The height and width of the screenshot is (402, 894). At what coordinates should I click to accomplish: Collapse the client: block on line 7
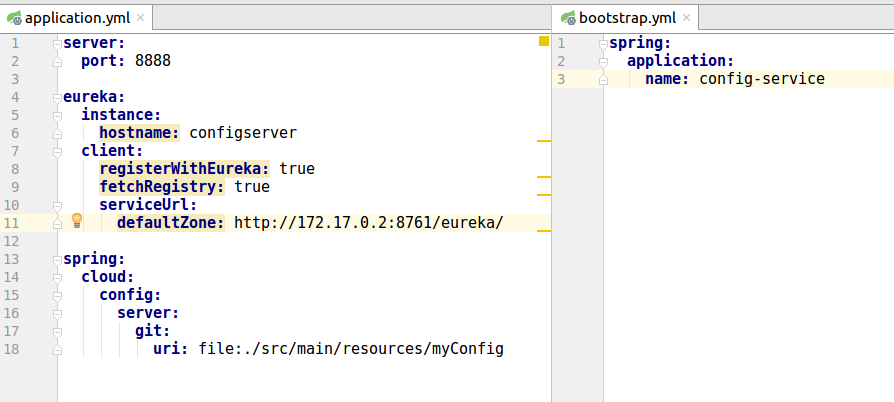[x=57, y=152]
